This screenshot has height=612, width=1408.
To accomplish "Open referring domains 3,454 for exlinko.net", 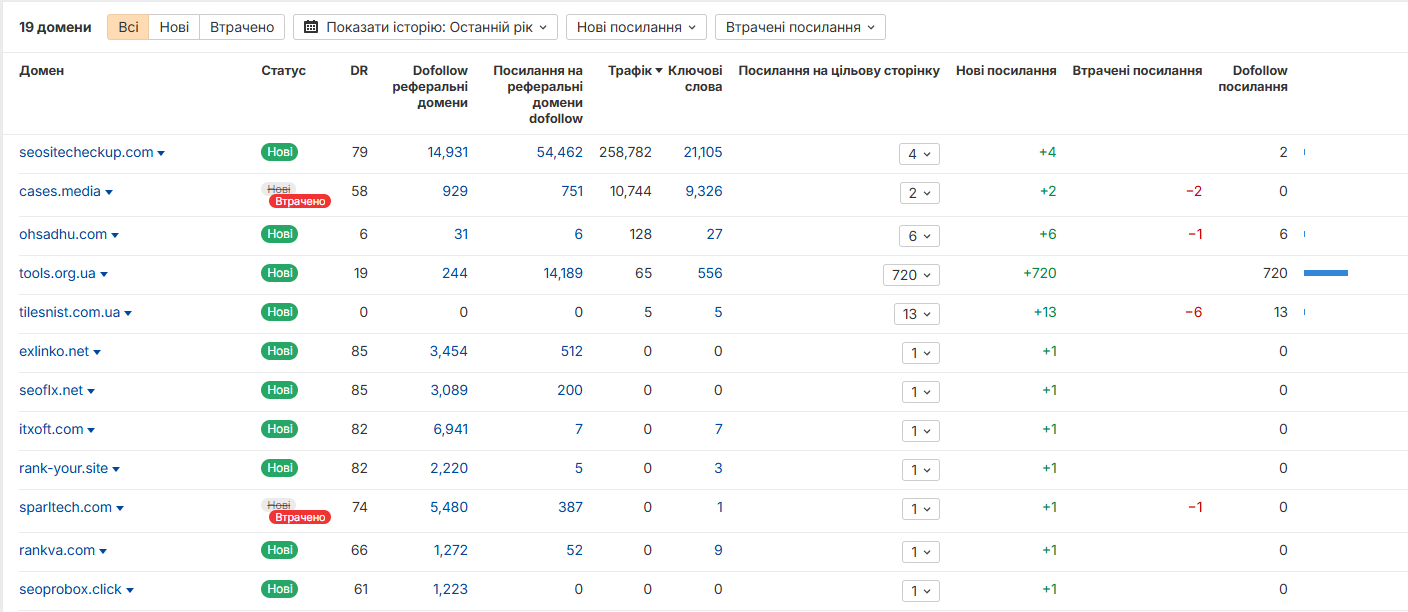I will click(x=449, y=351).
